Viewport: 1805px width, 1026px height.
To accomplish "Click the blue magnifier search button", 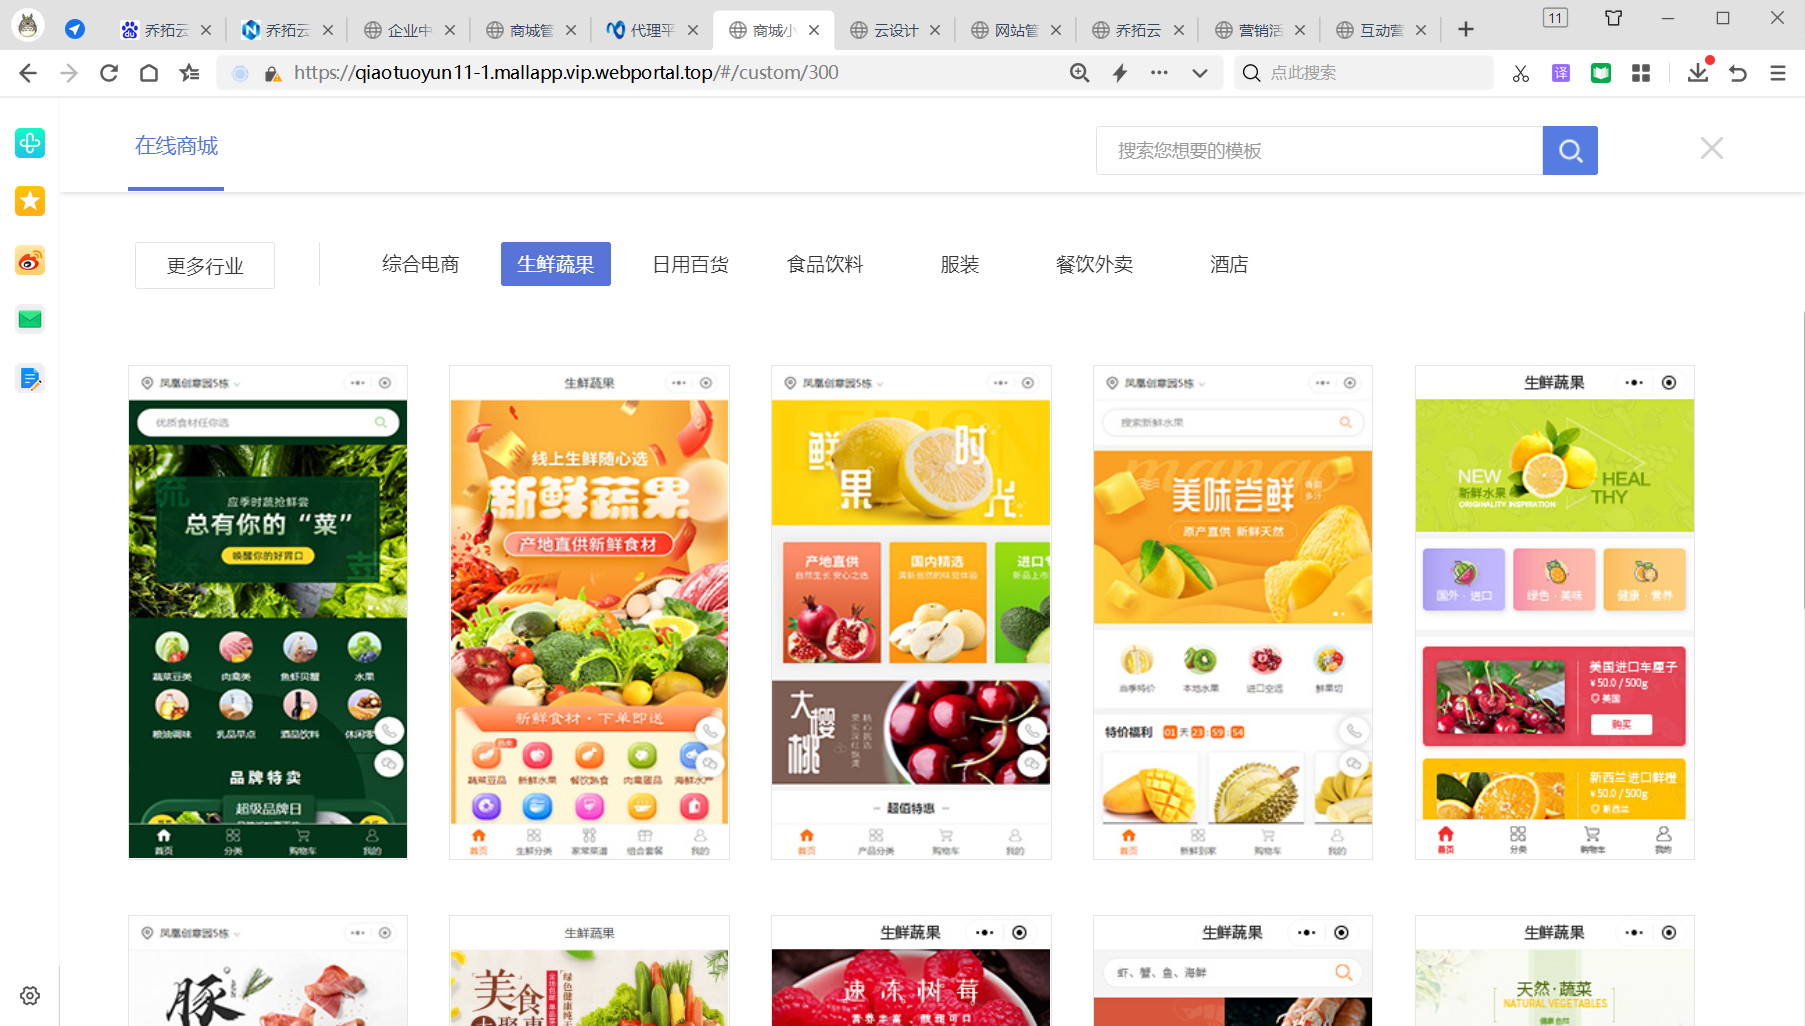I will pyautogui.click(x=1569, y=151).
